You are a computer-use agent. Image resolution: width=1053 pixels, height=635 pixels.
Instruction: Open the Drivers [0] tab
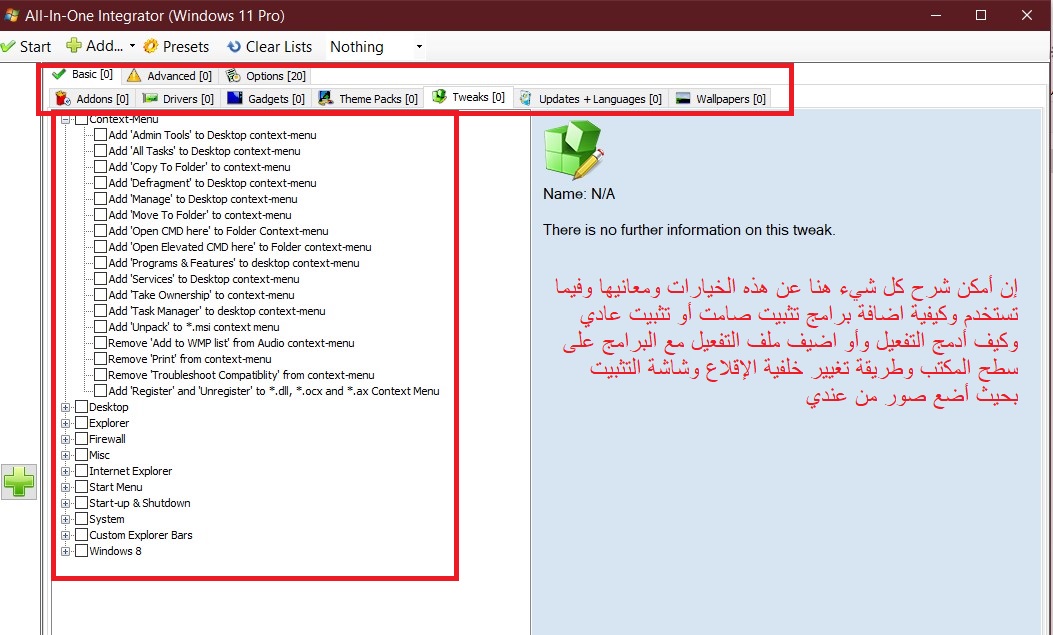pos(178,99)
